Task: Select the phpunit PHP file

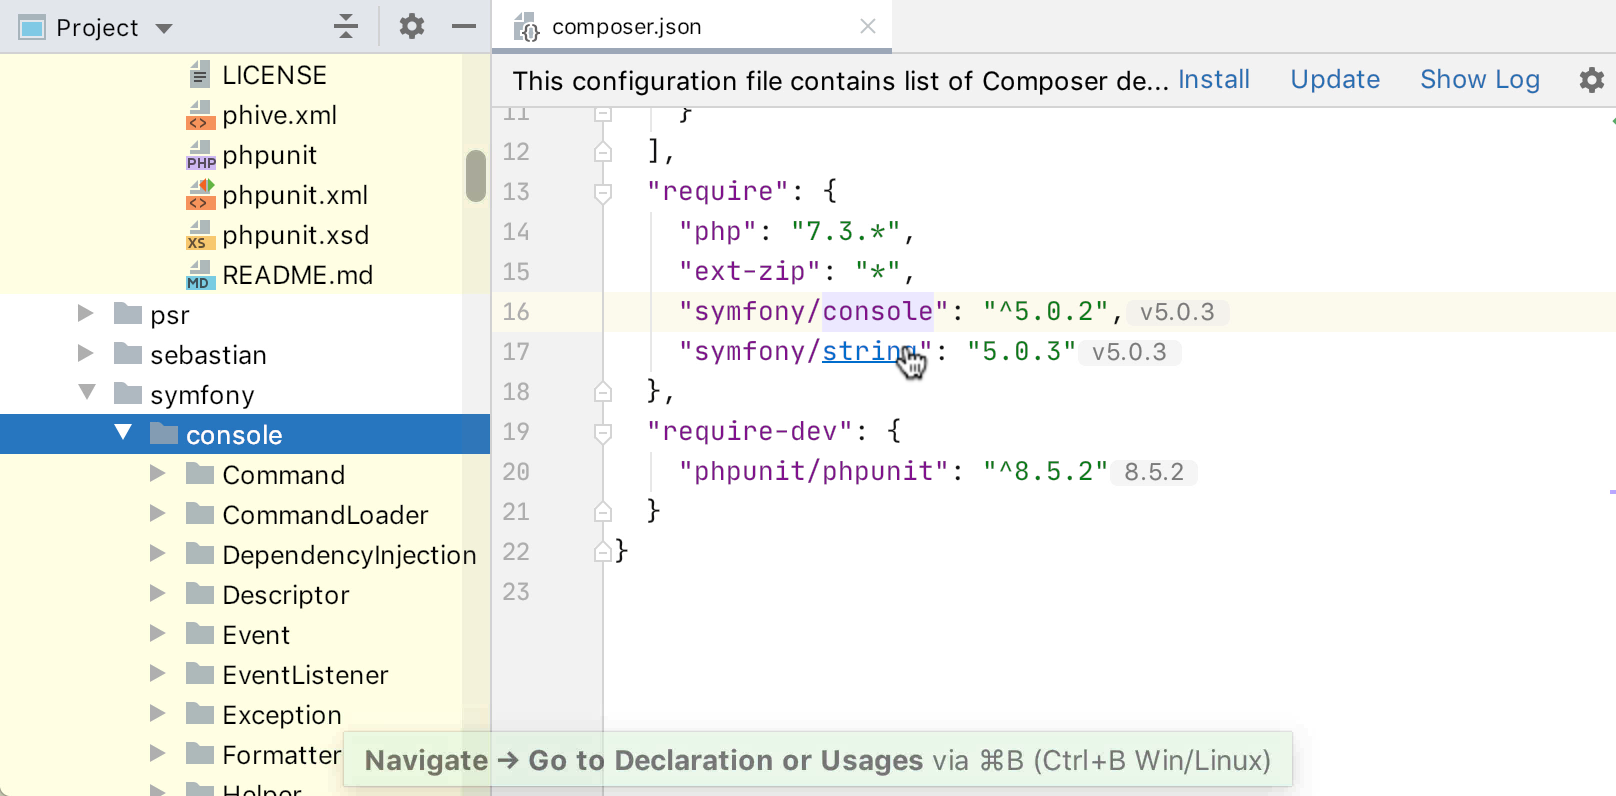Action: click(269, 155)
